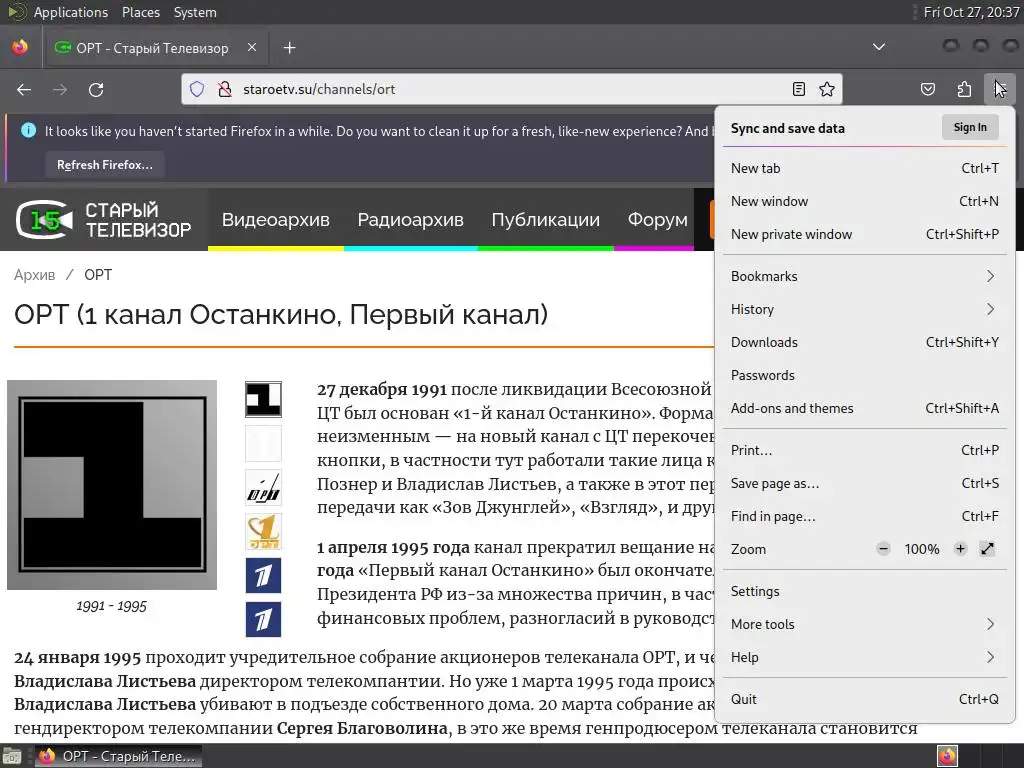Open Видеоархив site navigation link
Screen dimensions: 1024x768
(276, 219)
